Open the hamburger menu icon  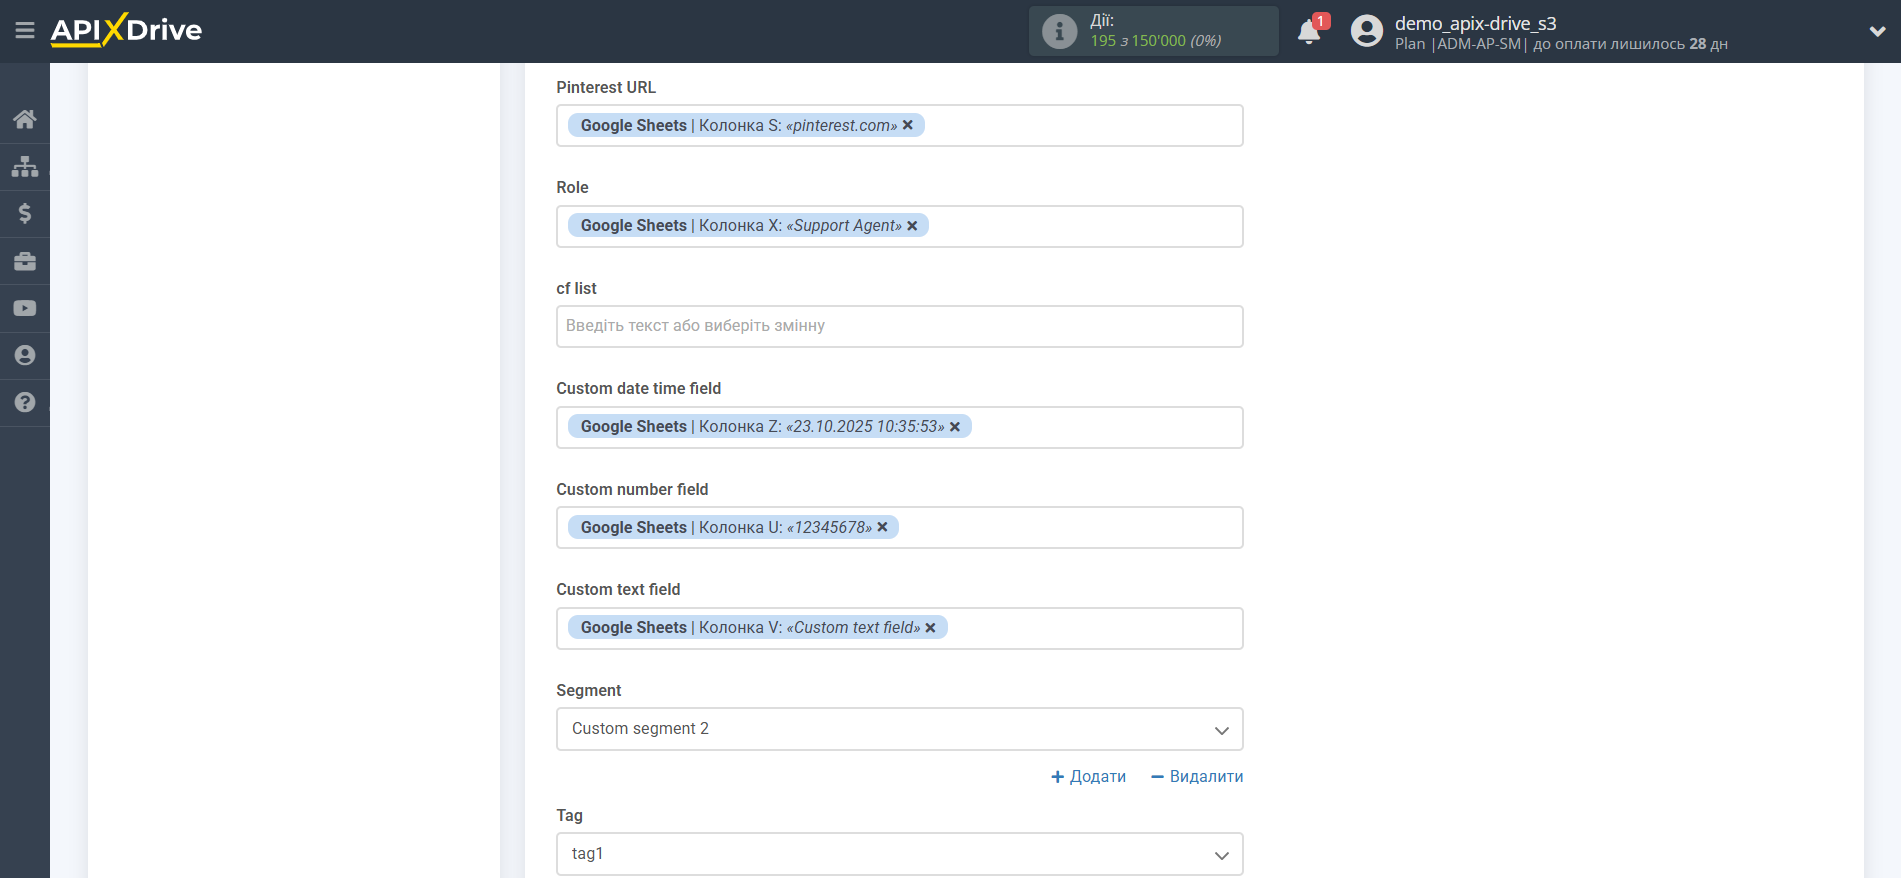click(x=25, y=31)
